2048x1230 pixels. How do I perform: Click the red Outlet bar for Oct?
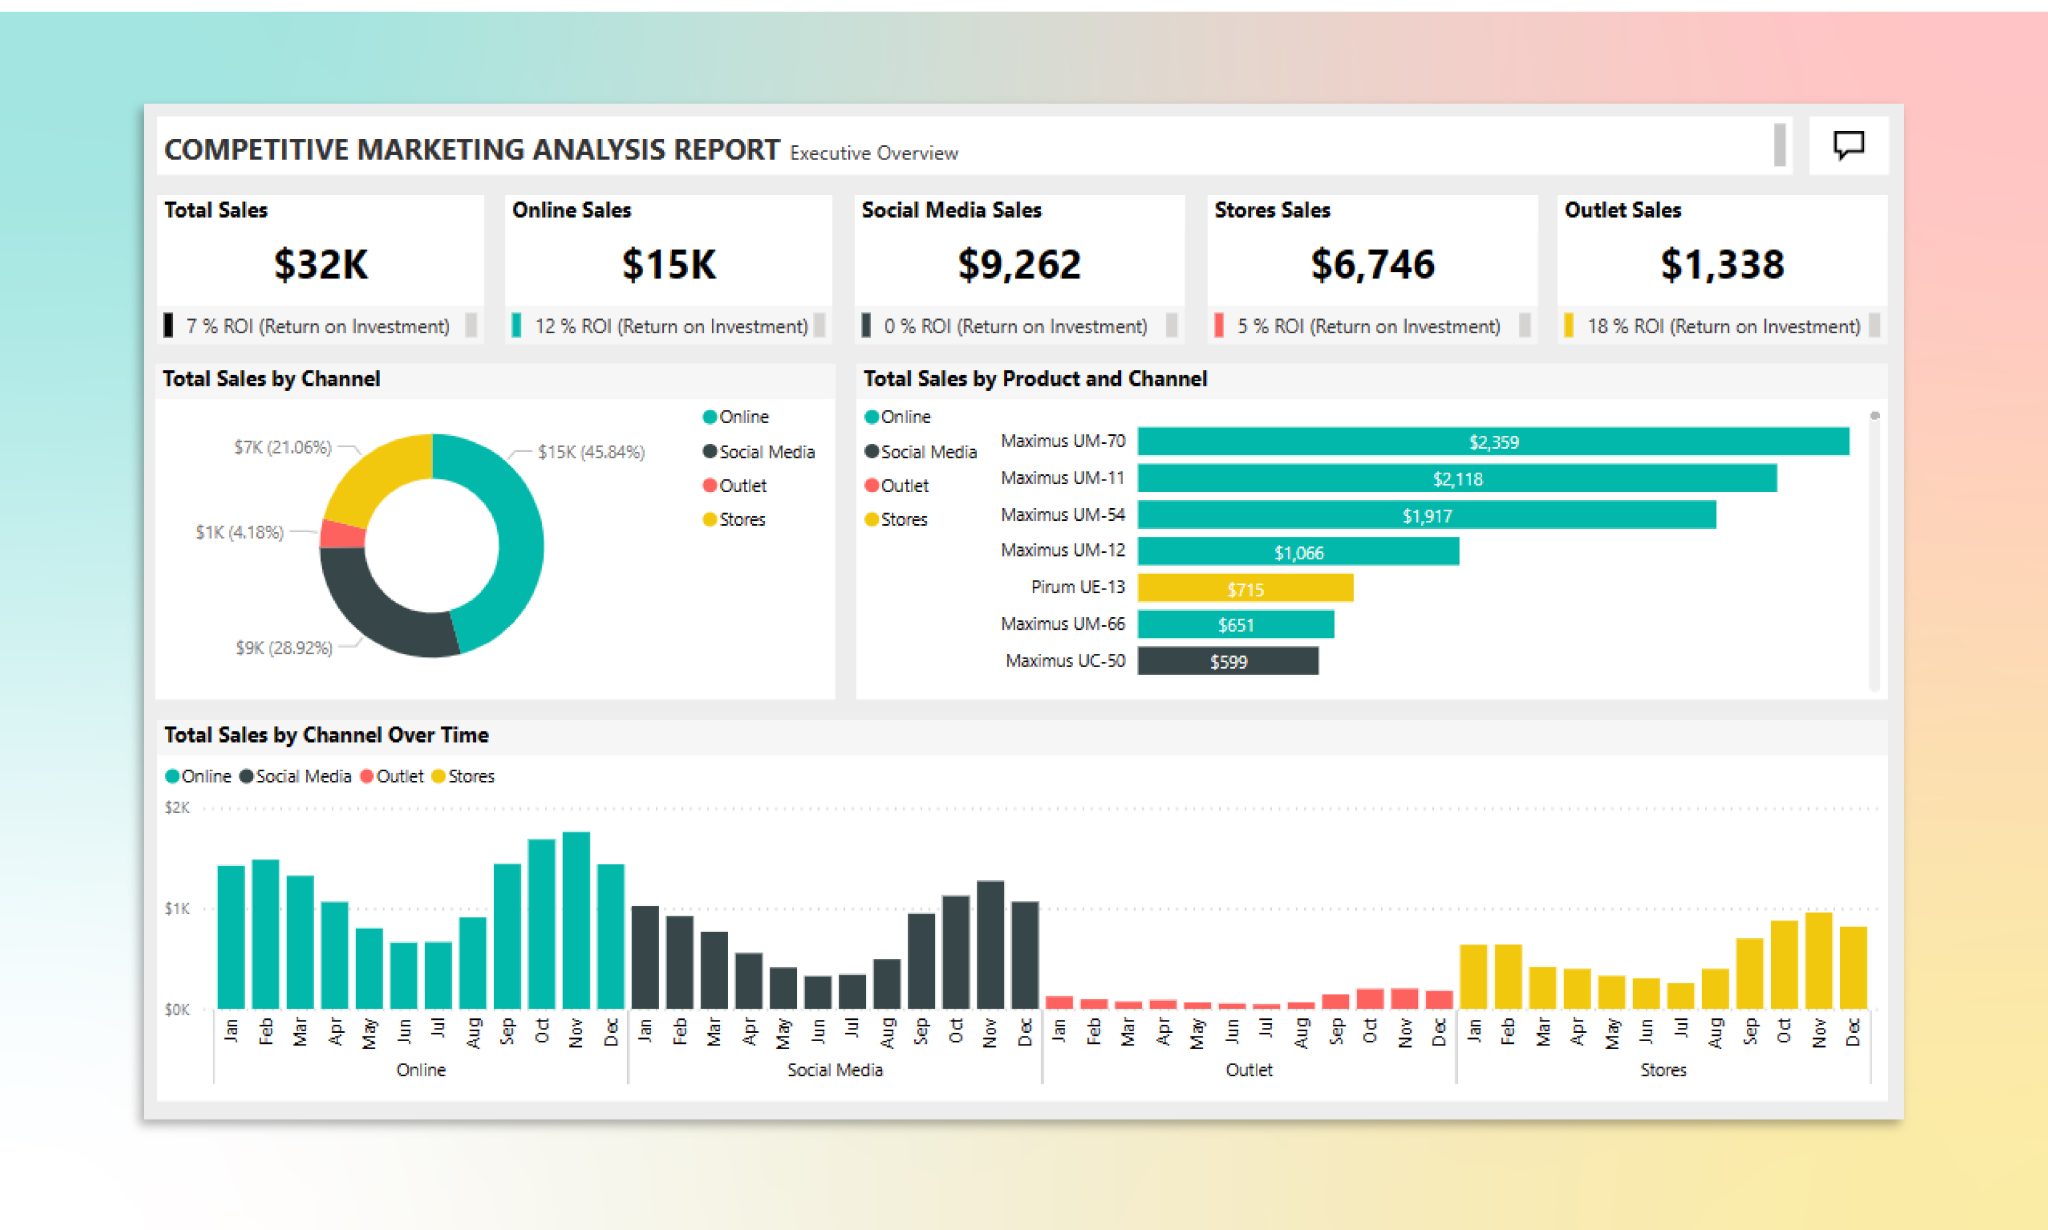click(x=1371, y=1000)
